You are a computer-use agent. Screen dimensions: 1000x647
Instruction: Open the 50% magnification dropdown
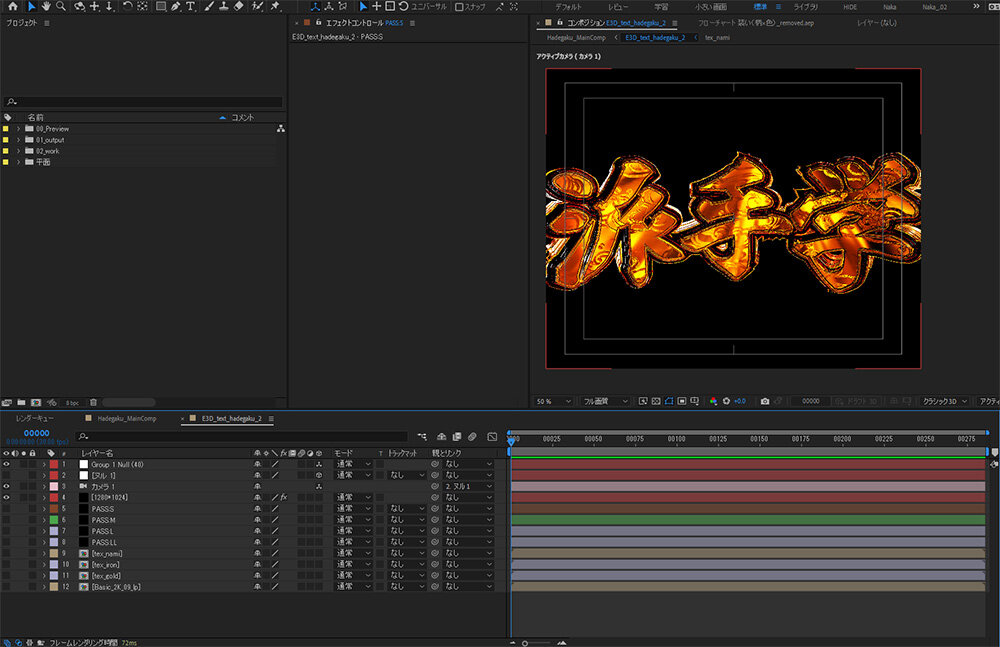pos(553,401)
